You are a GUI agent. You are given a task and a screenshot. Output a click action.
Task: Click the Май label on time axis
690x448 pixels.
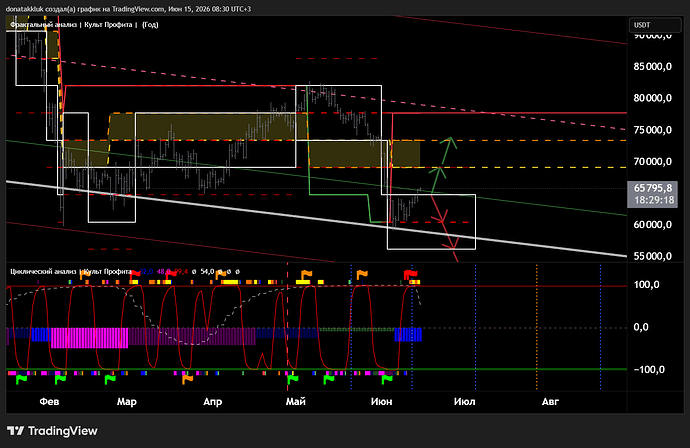pos(296,401)
